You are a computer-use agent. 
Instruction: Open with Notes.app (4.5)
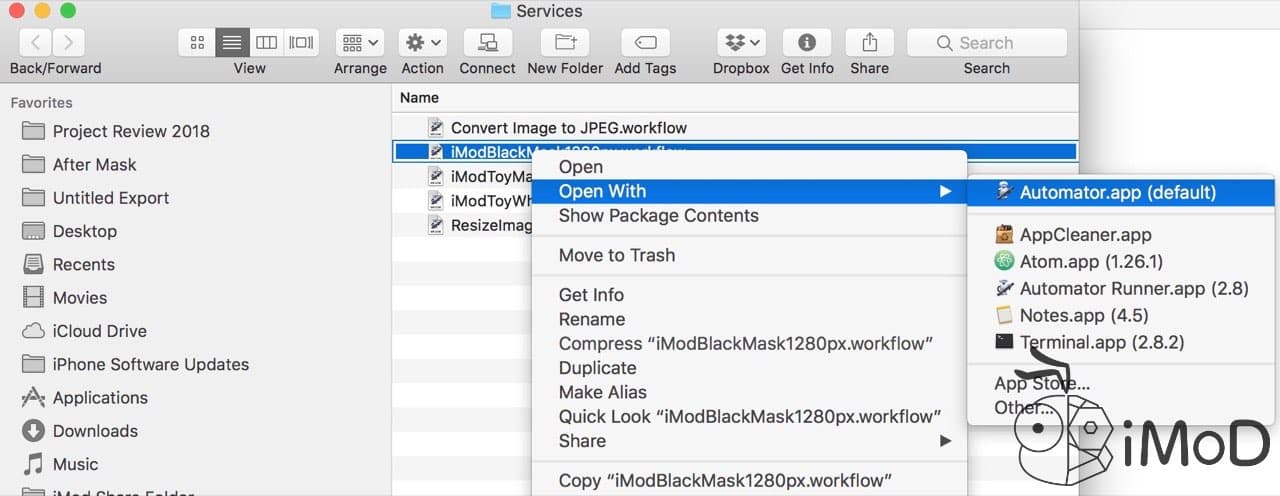[1121, 315]
